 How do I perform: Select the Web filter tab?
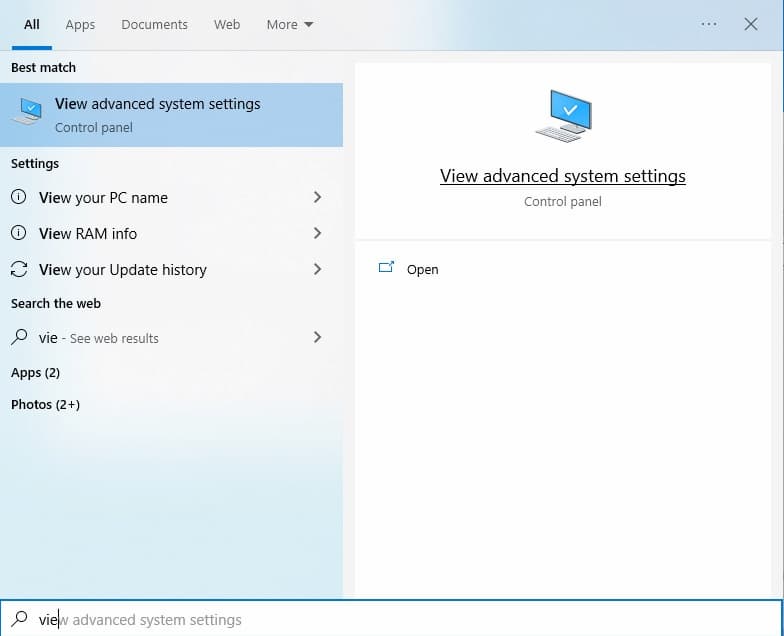[x=227, y=24]
